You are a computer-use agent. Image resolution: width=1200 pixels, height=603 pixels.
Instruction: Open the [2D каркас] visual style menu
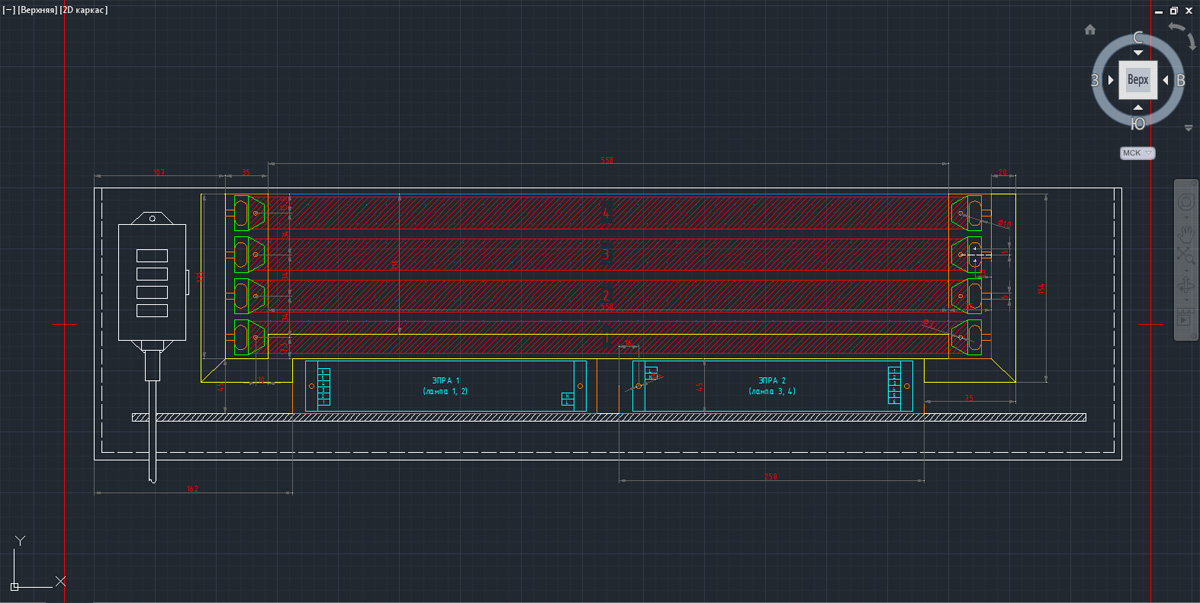tap(84, 10)
